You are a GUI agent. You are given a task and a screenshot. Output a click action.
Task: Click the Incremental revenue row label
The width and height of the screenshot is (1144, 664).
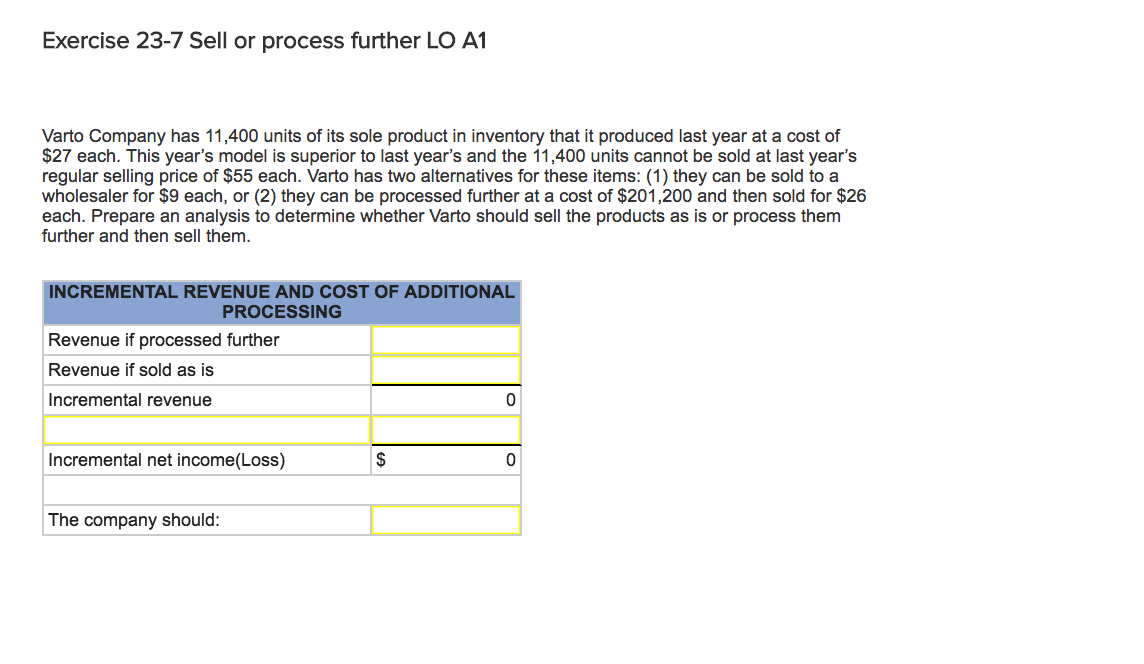130,400
